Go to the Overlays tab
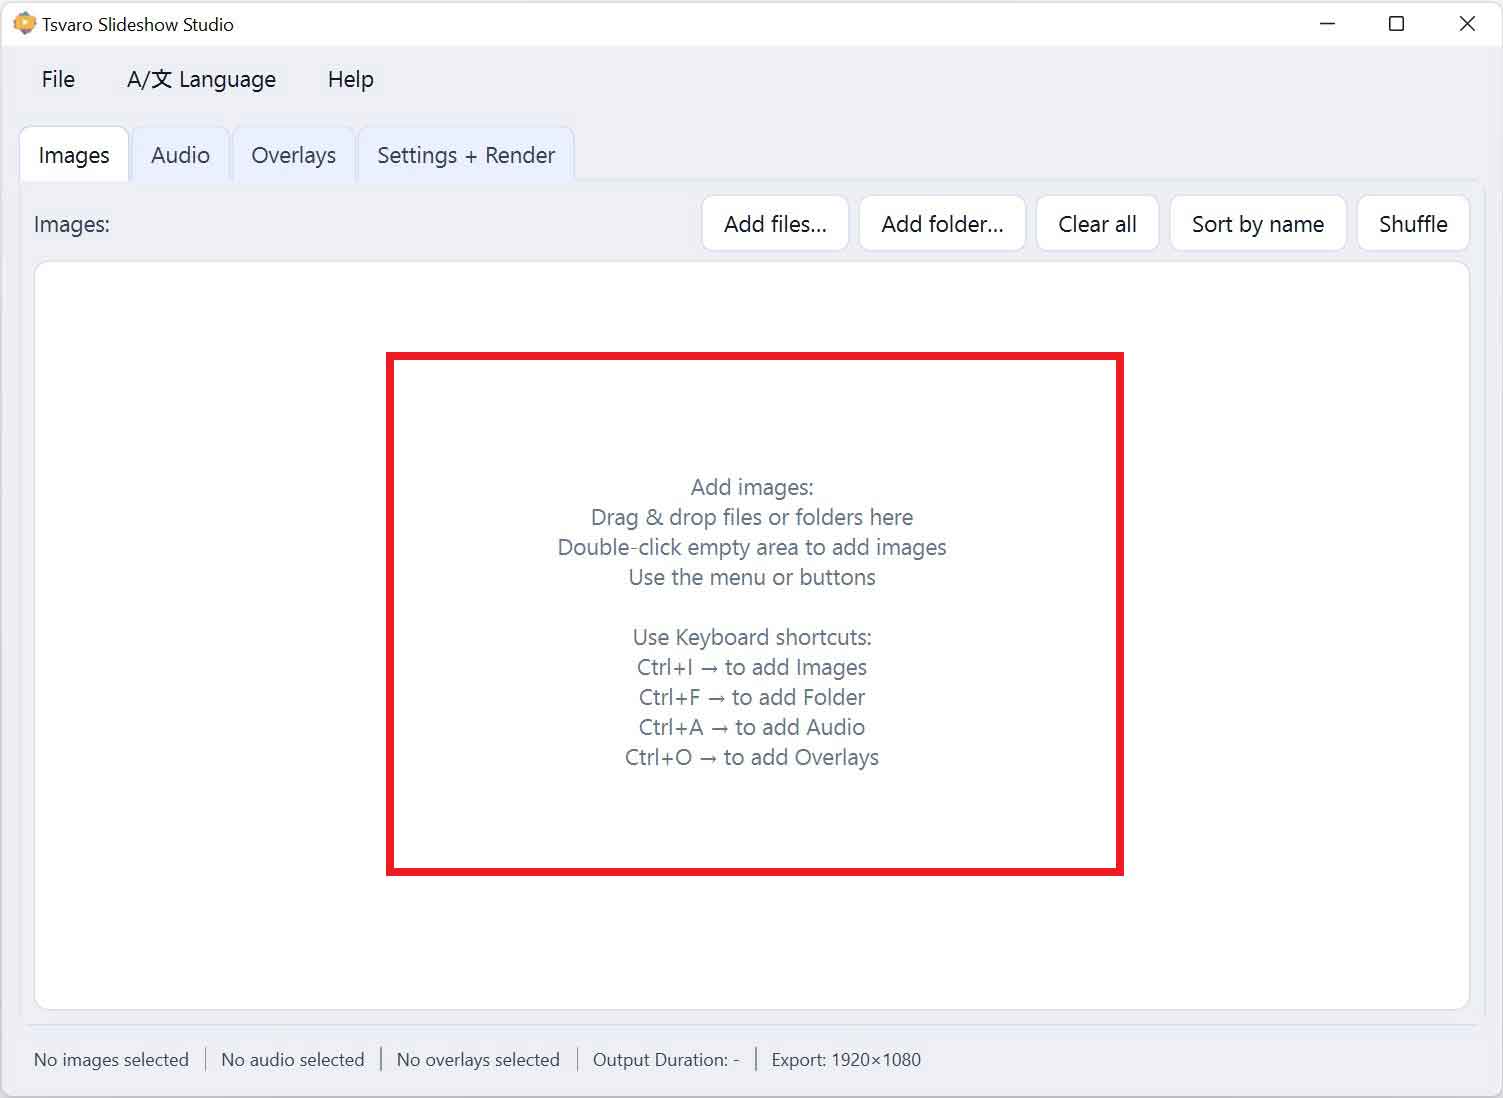The width and height of the screenshot is (1503, 1098). pos(293,156)
